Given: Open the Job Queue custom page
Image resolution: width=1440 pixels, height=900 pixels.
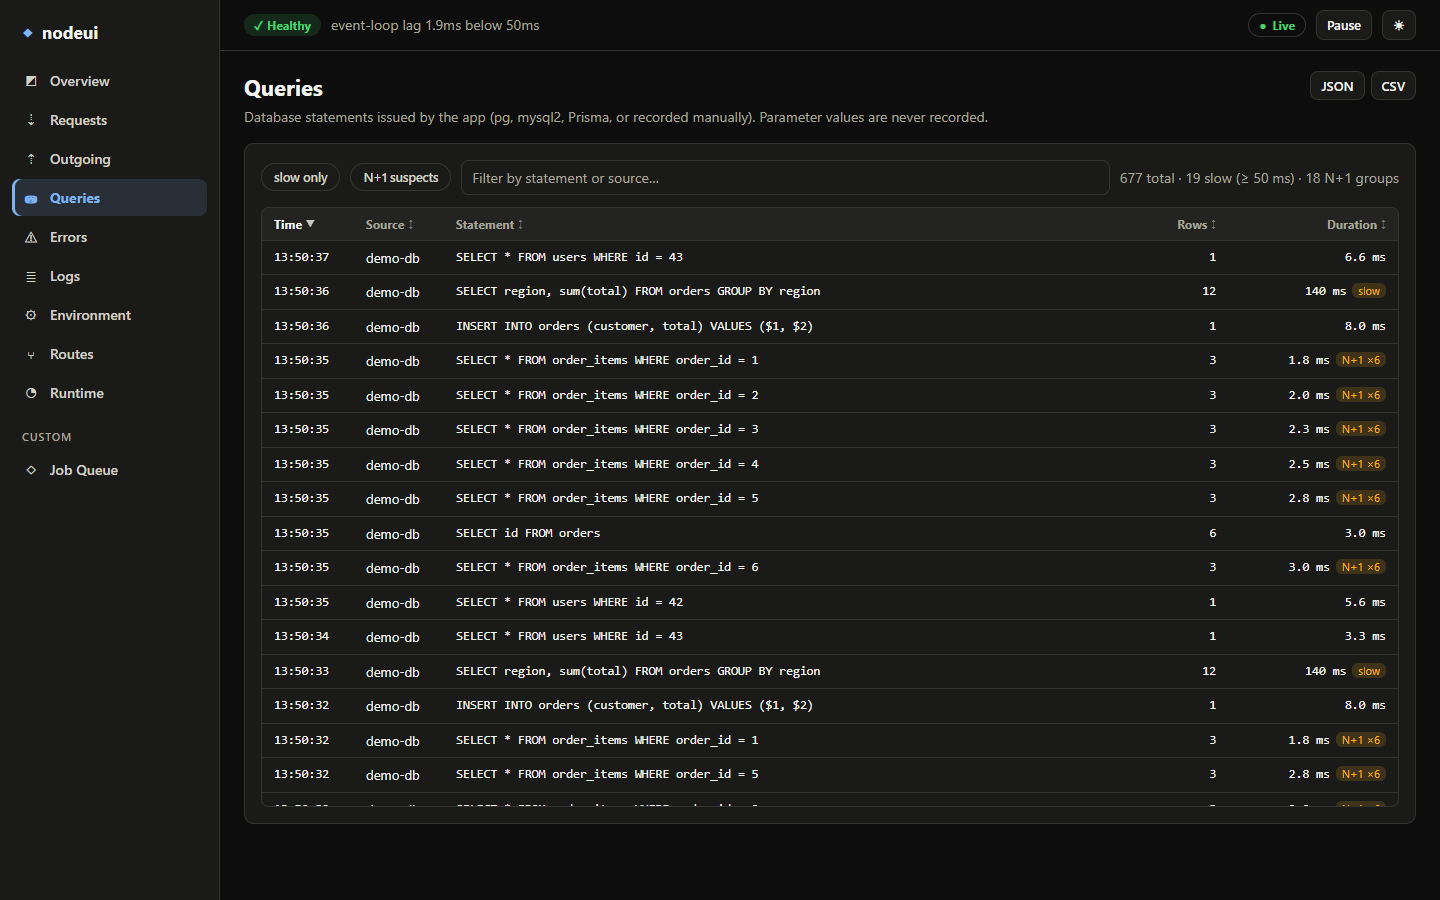Looking at the screenshot, I should 109,470.
